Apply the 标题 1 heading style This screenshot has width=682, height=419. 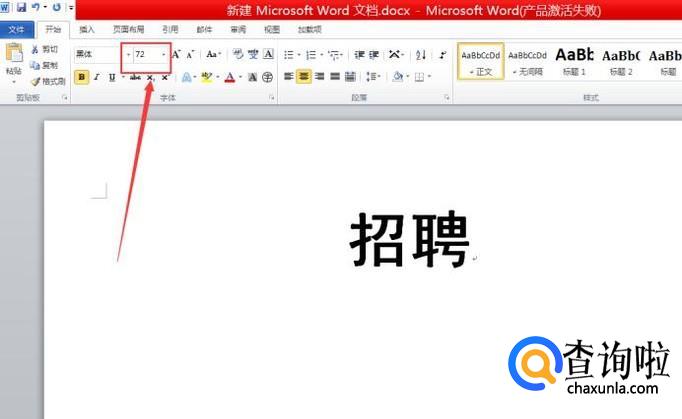pos(574,62)
